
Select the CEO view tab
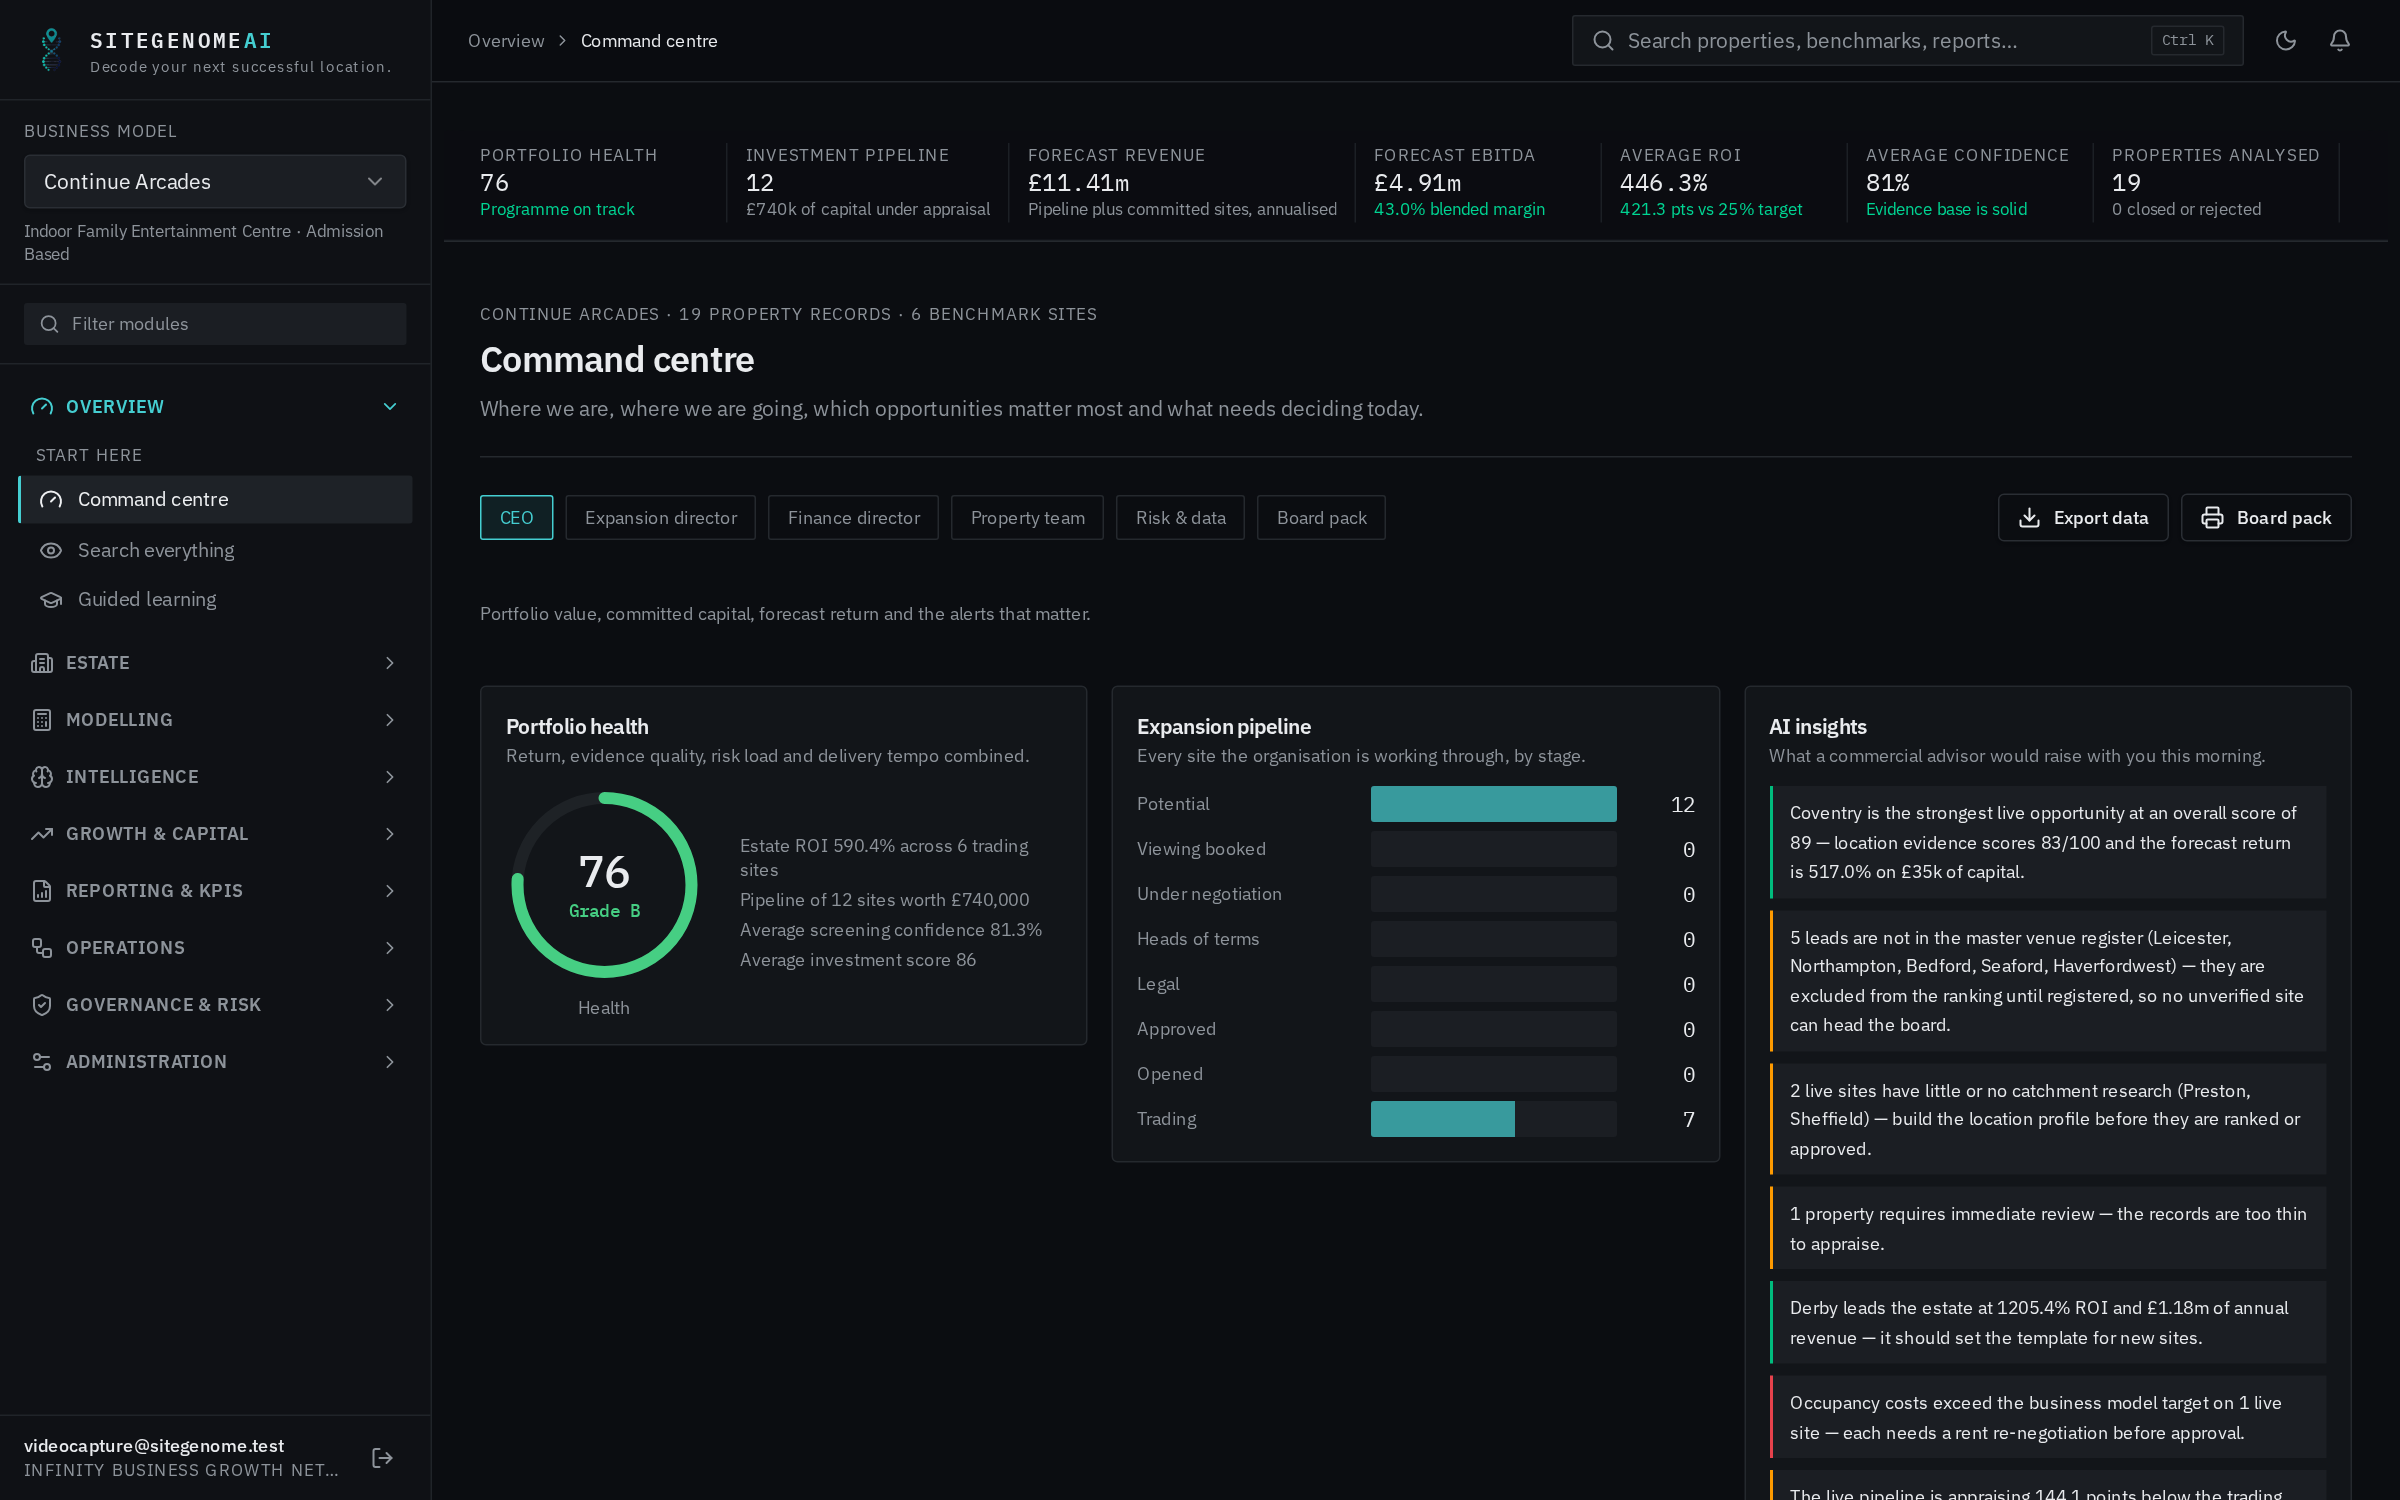point(516,518)
